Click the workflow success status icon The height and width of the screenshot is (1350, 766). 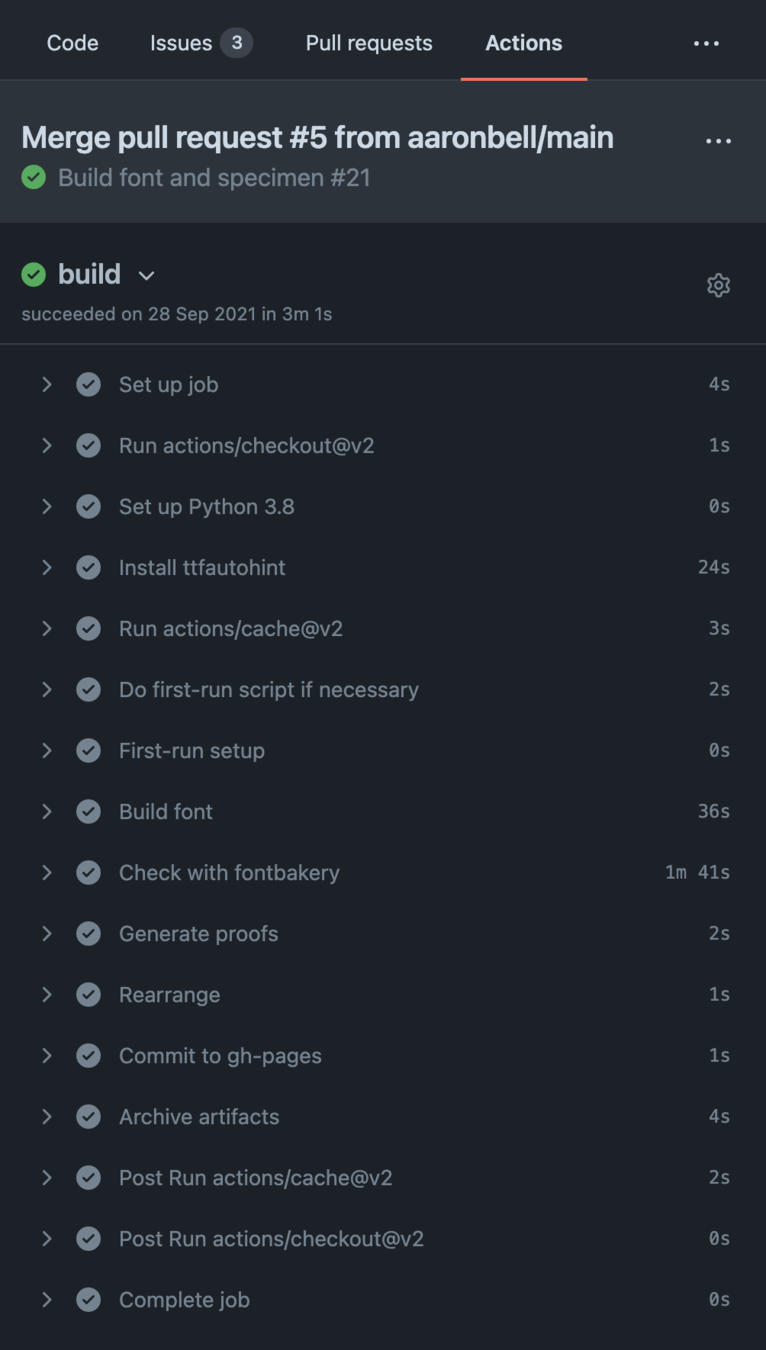pyautogui.click(x=34, y=178)
